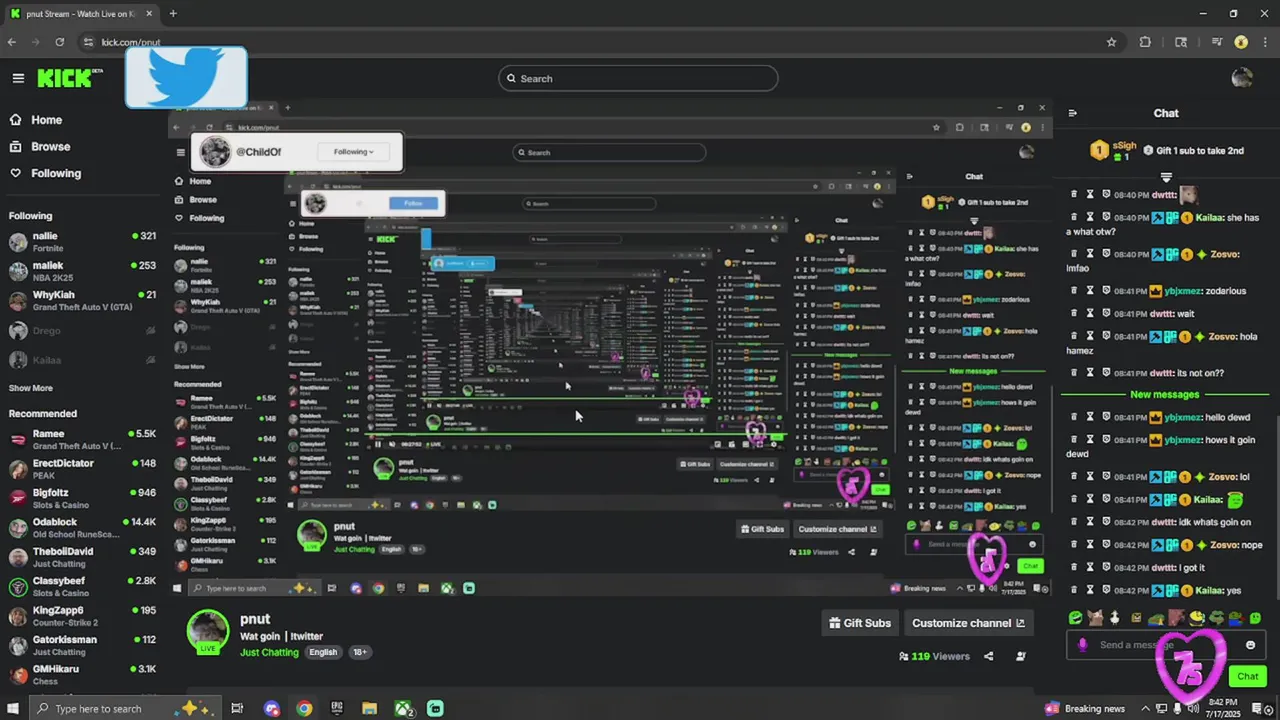The image size is (1280, 720).
Task: Insert the white duck emote from quick emotes
Action: pos(1115,618)
